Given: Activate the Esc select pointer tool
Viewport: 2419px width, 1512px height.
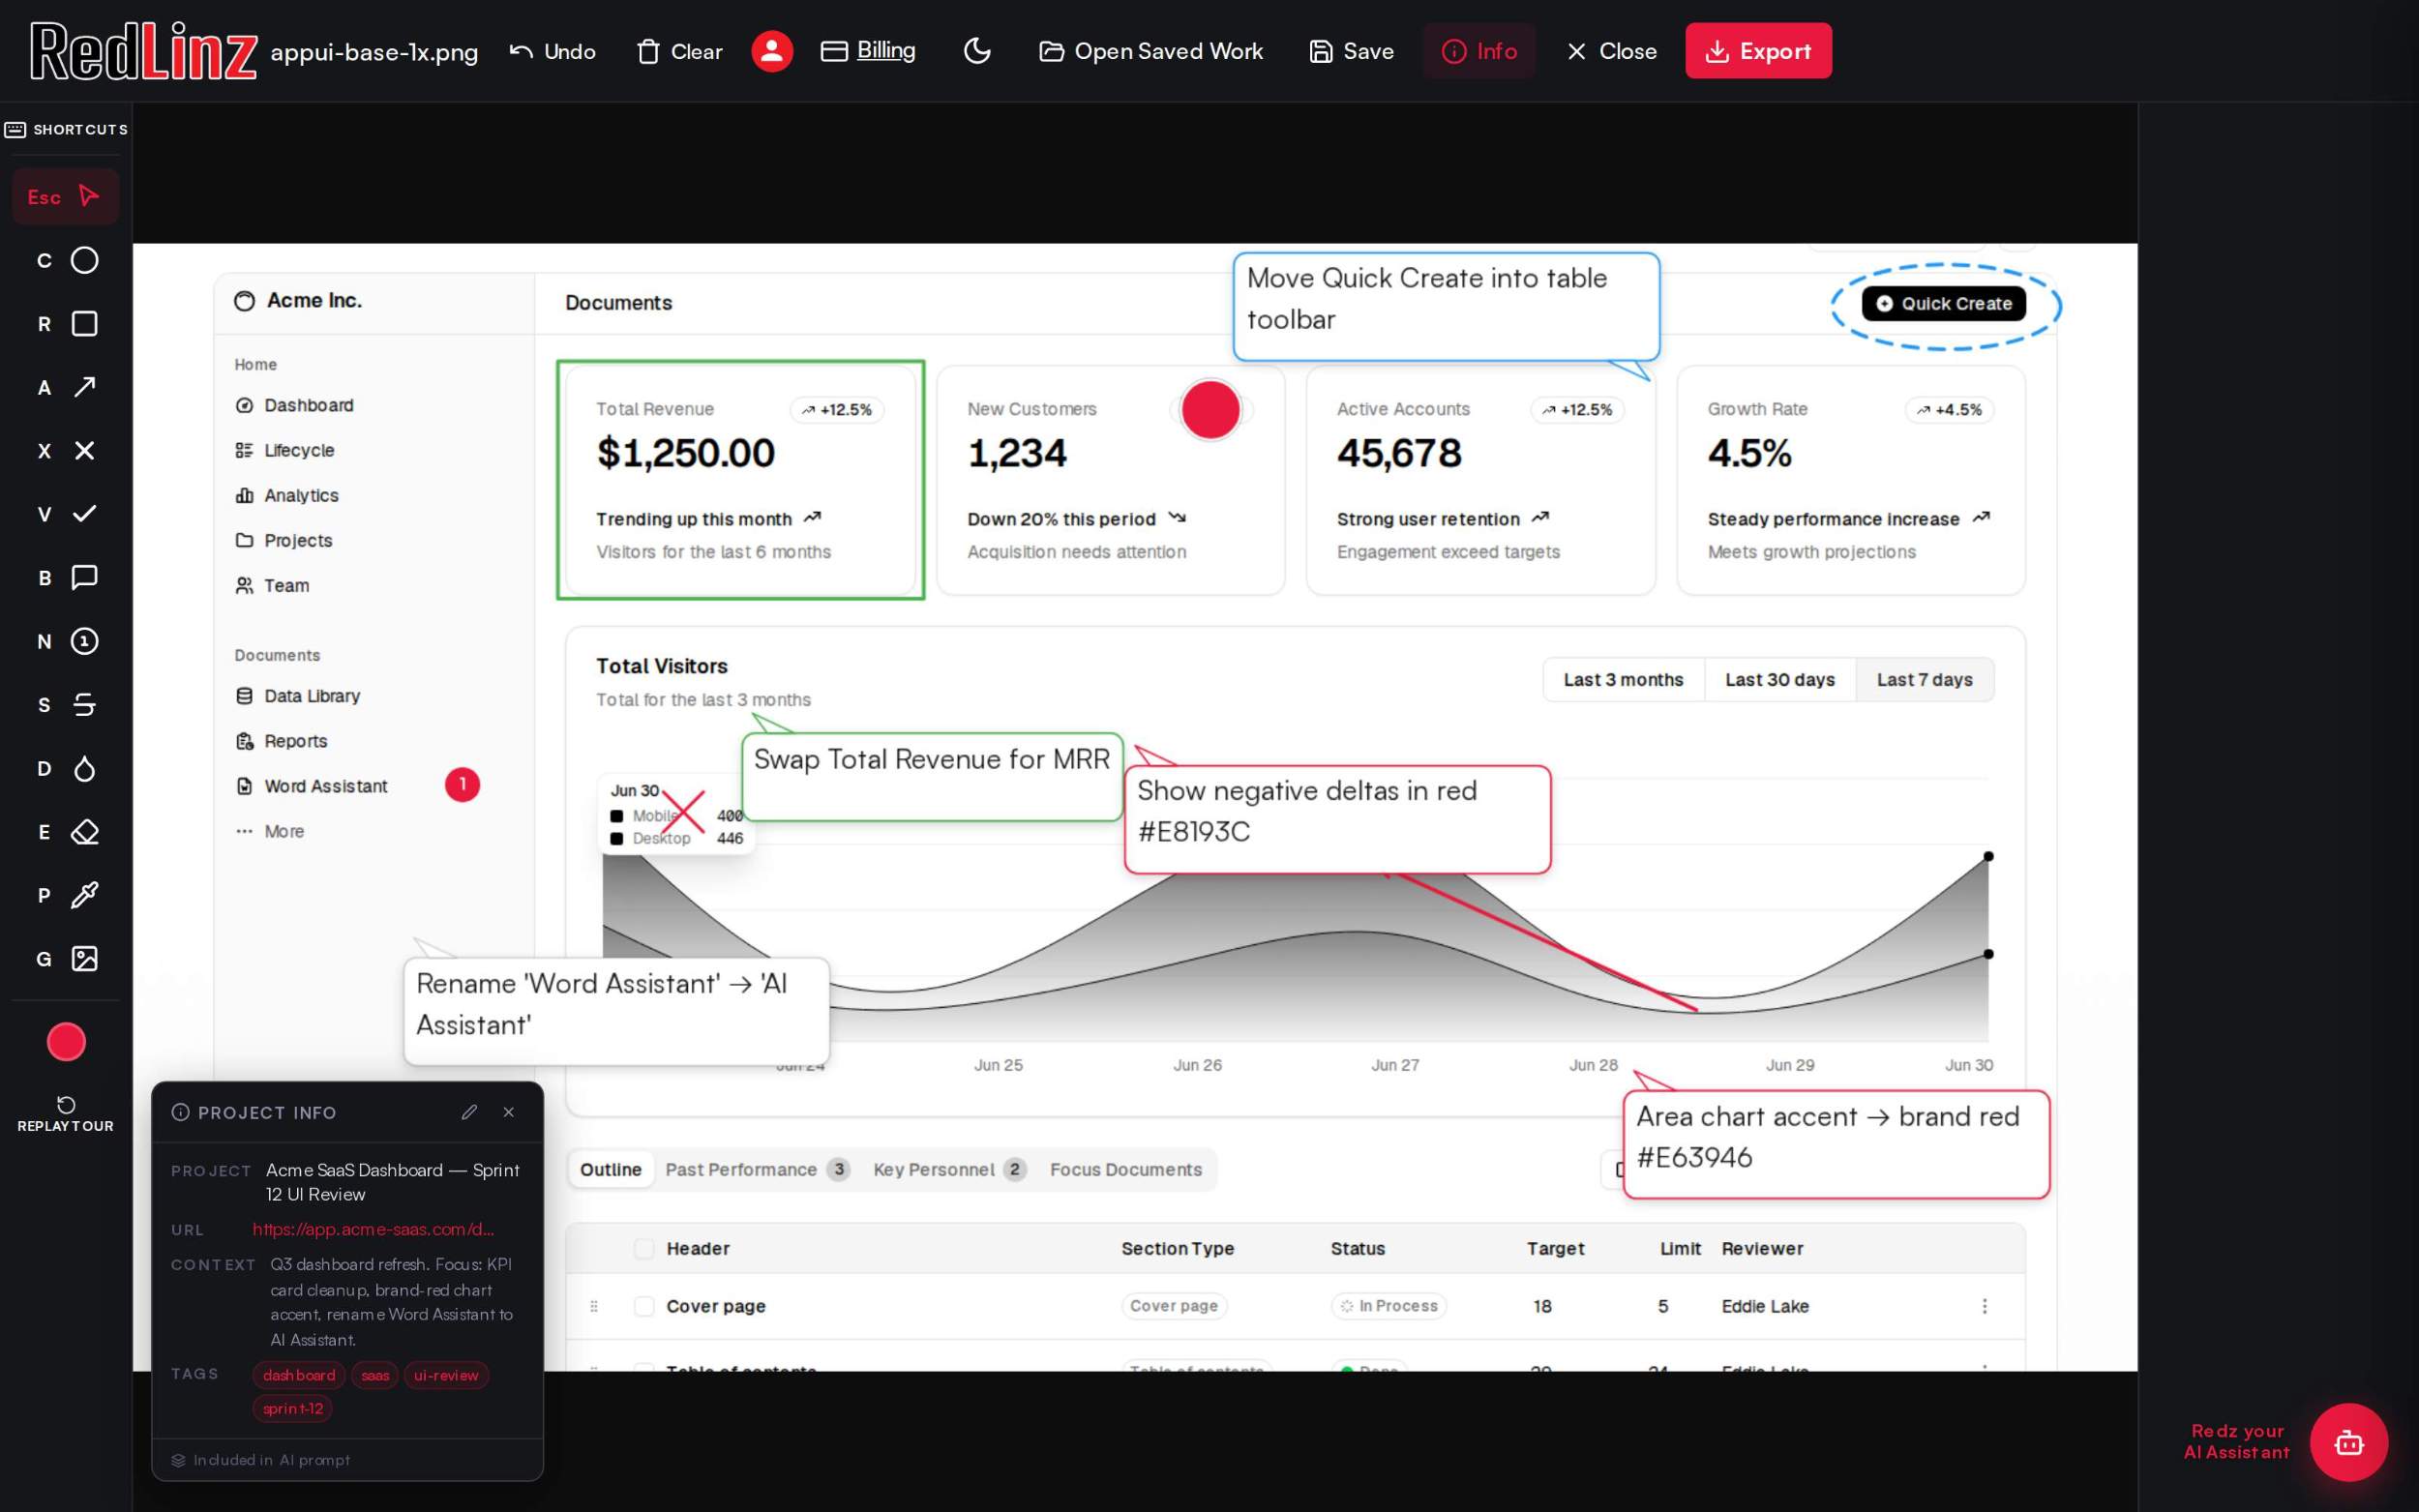Looking at the screenshot, I should pyautogui.click(x=65, y=196).
